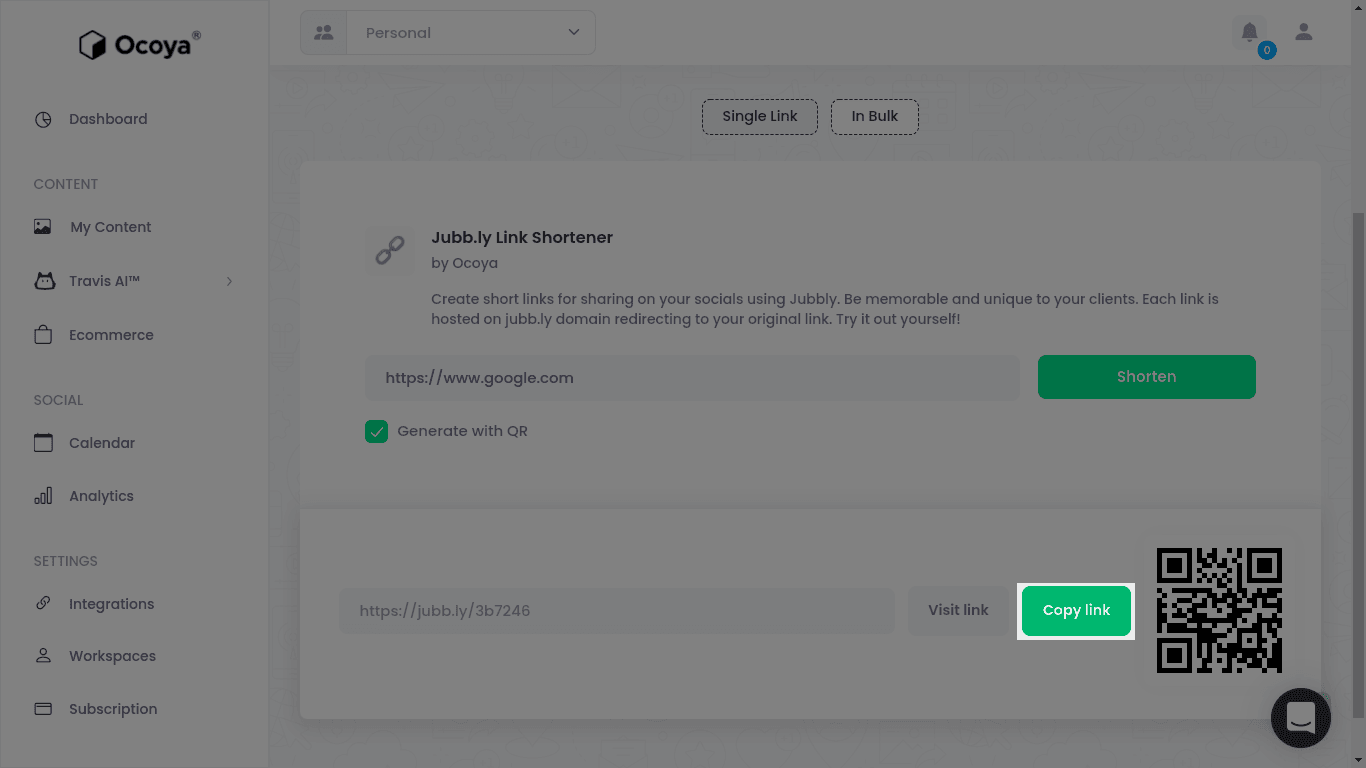Uncheck Generate with QR checkbox
This screenshot has width=1366, height=768.
pos(376,431)
